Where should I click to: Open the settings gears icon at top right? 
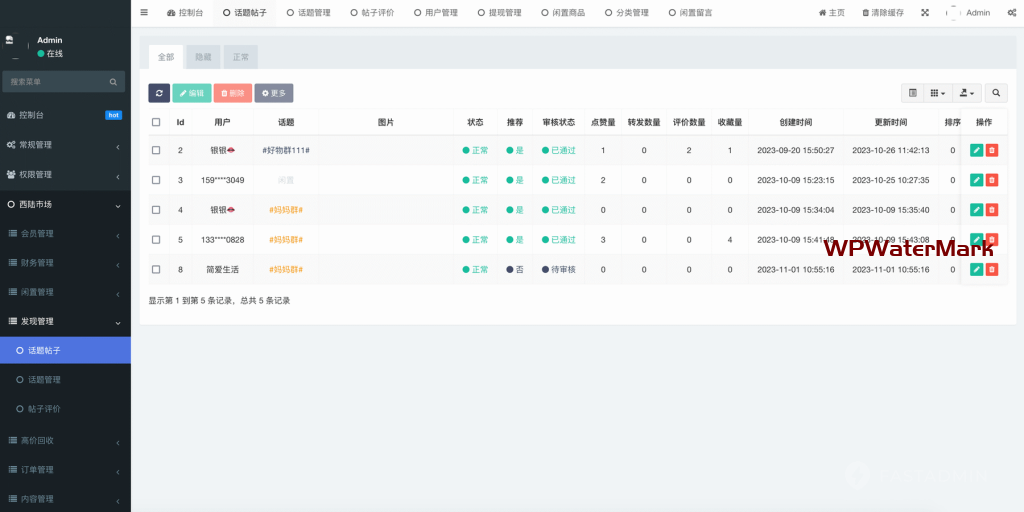pos(1011,13)
